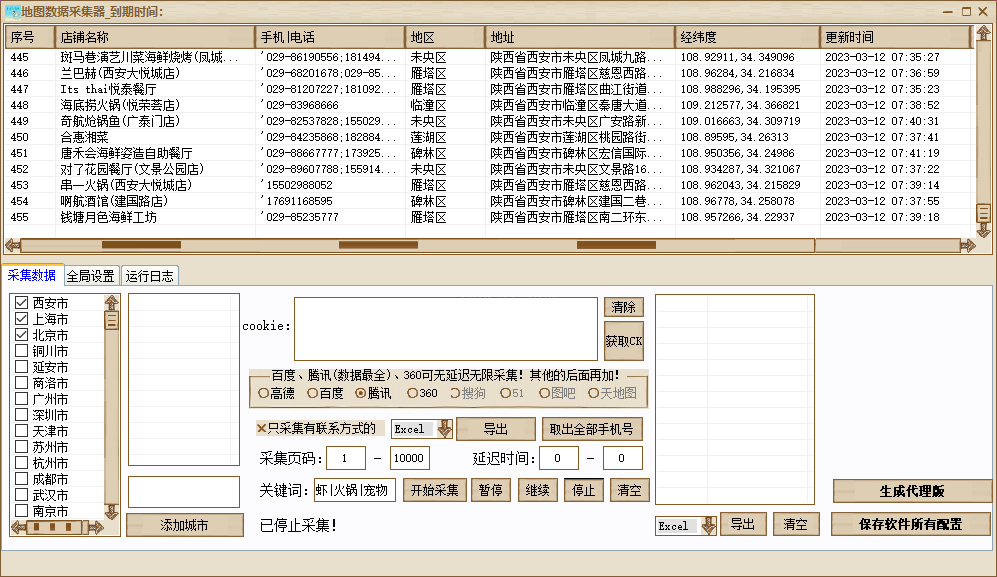The width and height of the screenshot is (997, 577).
Task: Click the table's scroll down arrow
Action: pyautogui.click(x=983, y=229)
